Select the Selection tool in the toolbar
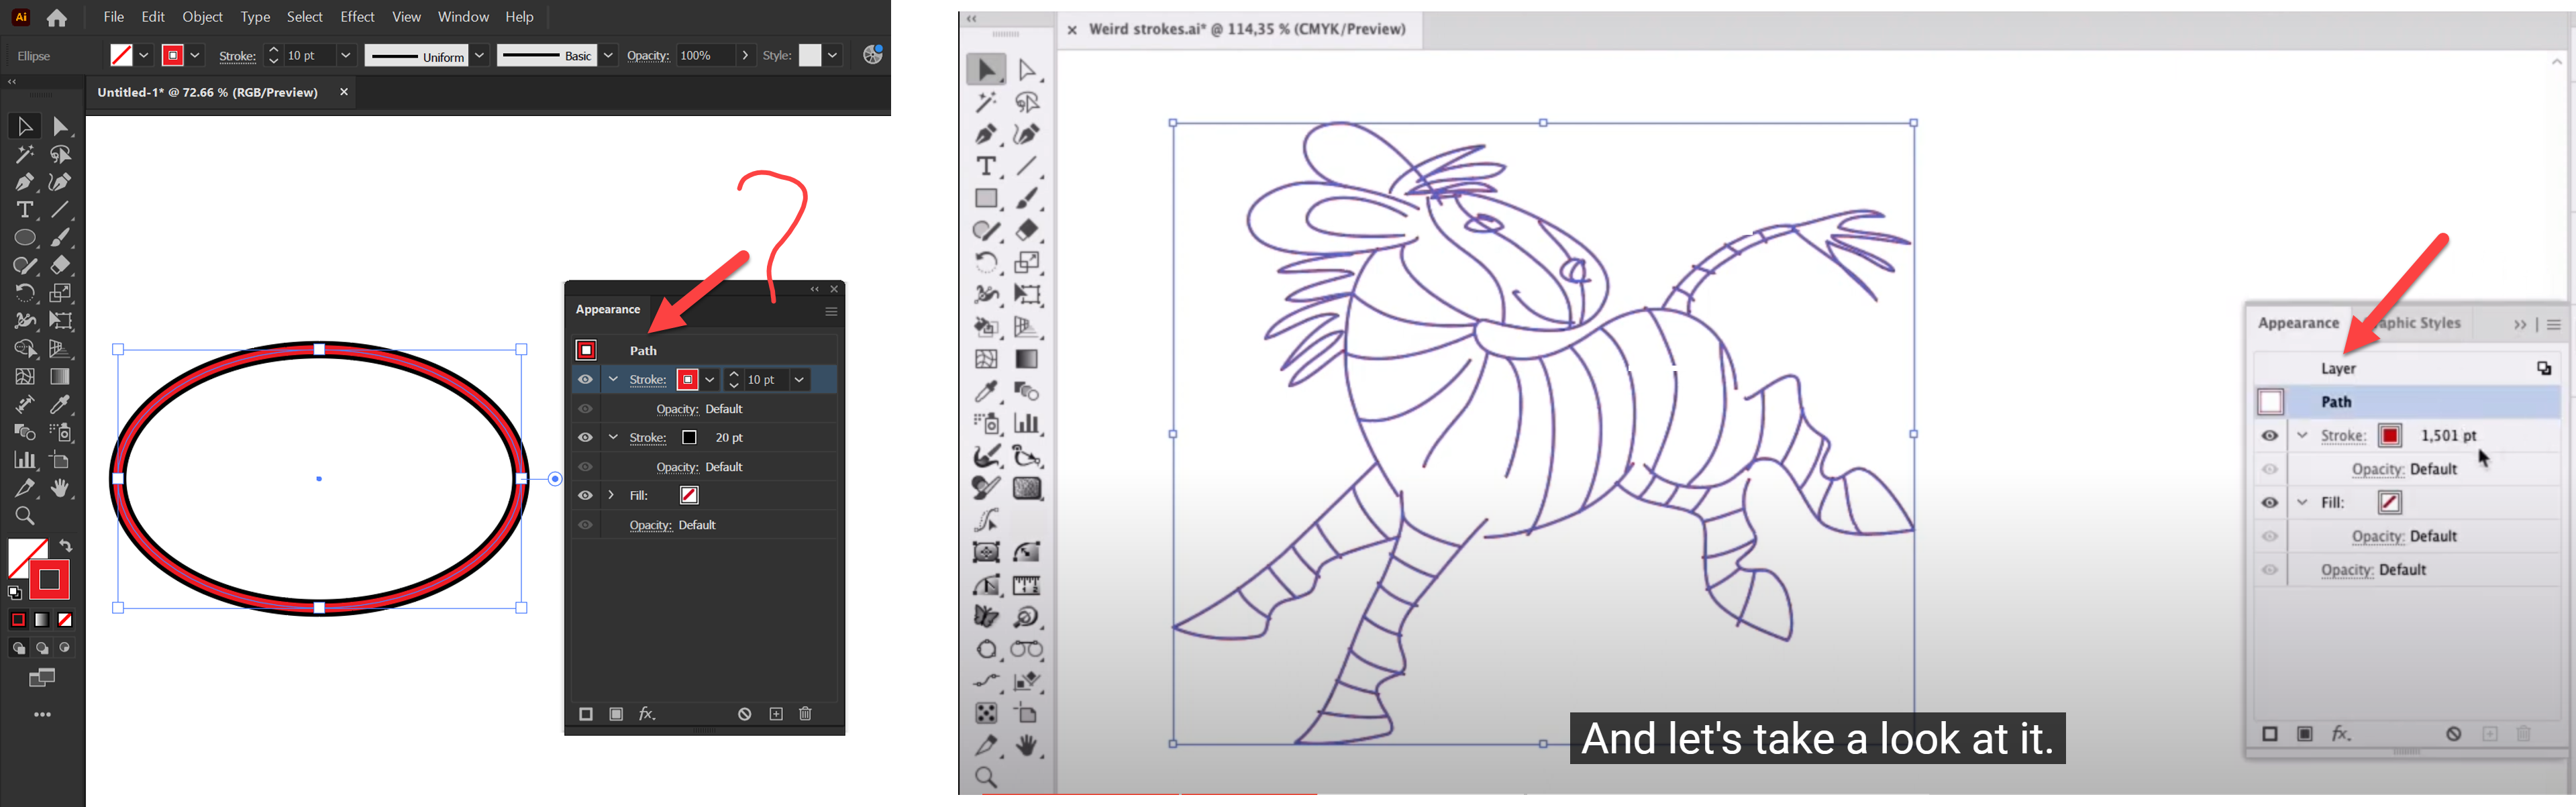 tap(24, 125)
